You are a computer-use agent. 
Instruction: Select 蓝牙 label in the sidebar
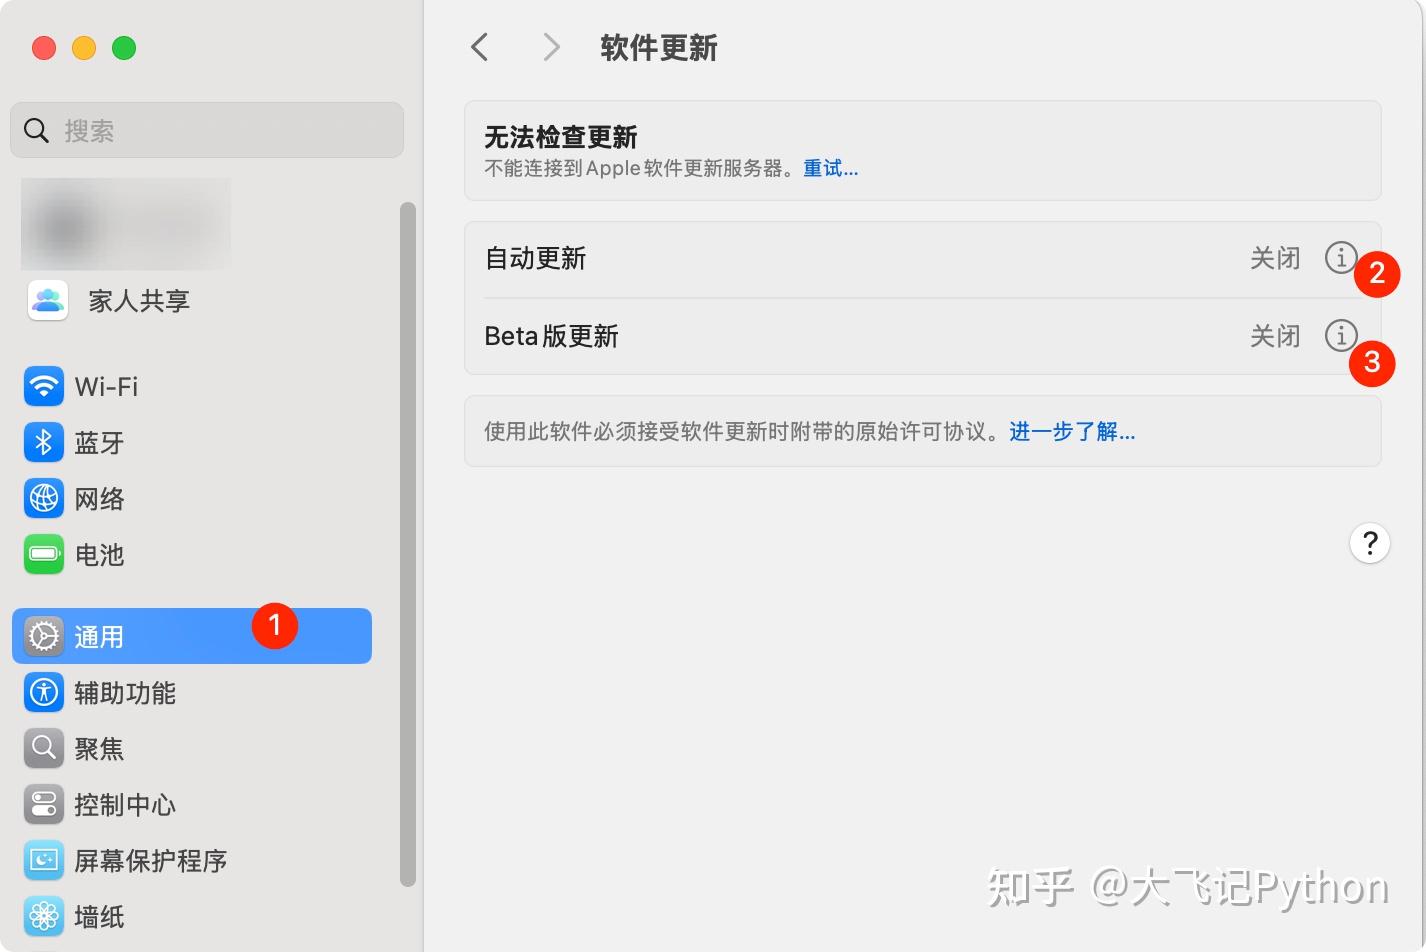coord(100,442)
